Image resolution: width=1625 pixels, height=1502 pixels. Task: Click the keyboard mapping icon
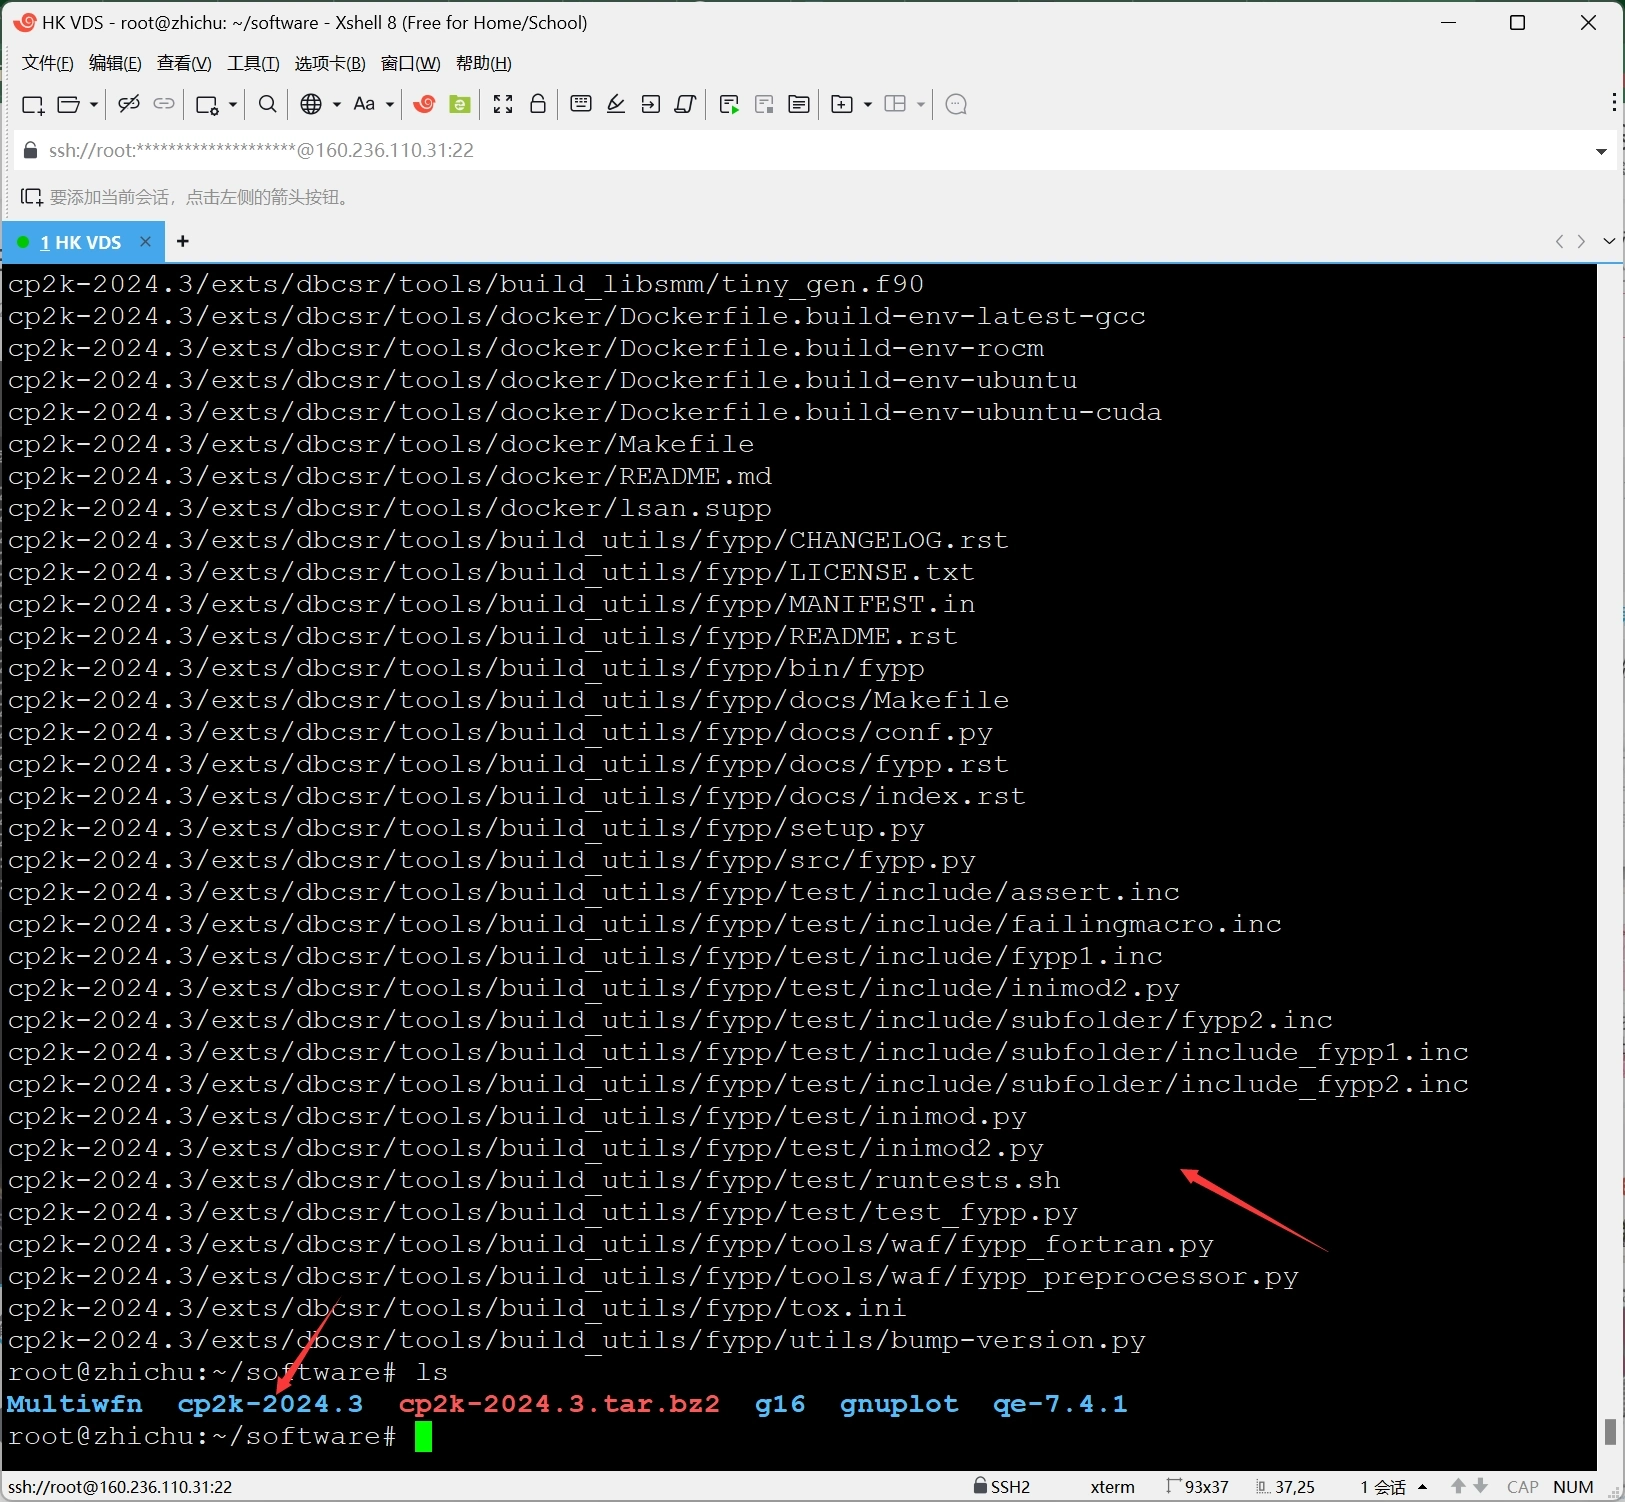[x=581, y=104]
